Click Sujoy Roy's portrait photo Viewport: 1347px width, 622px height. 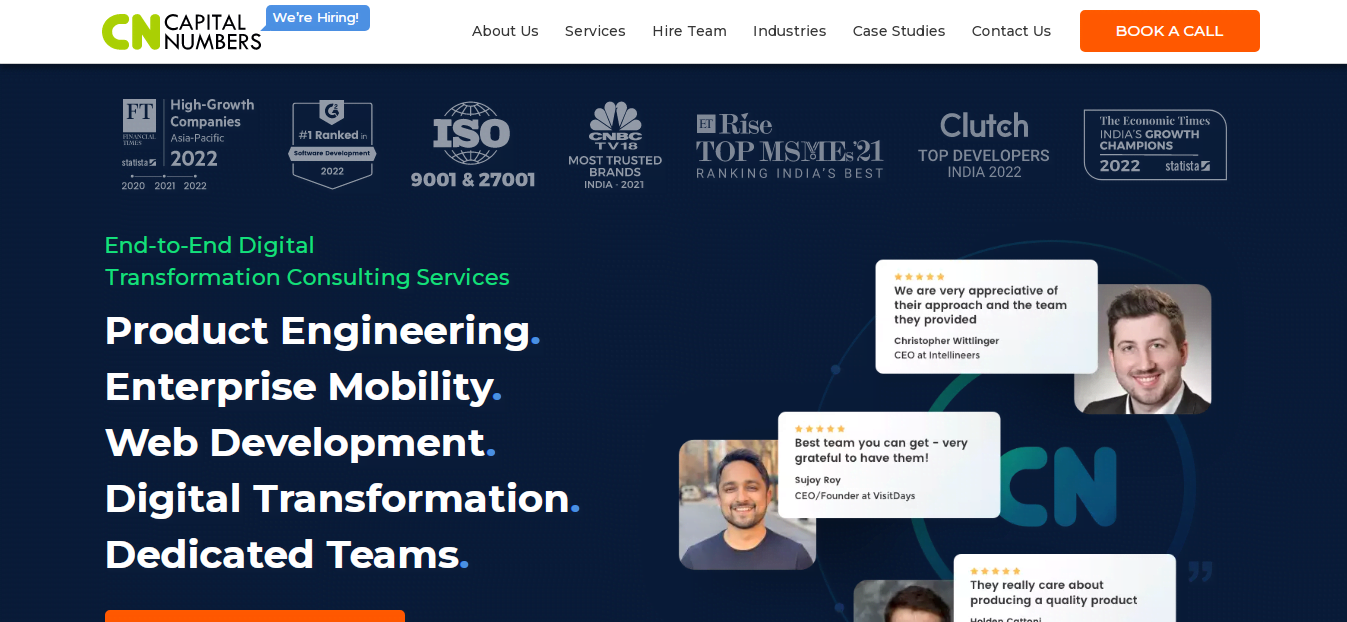[747, 505]
